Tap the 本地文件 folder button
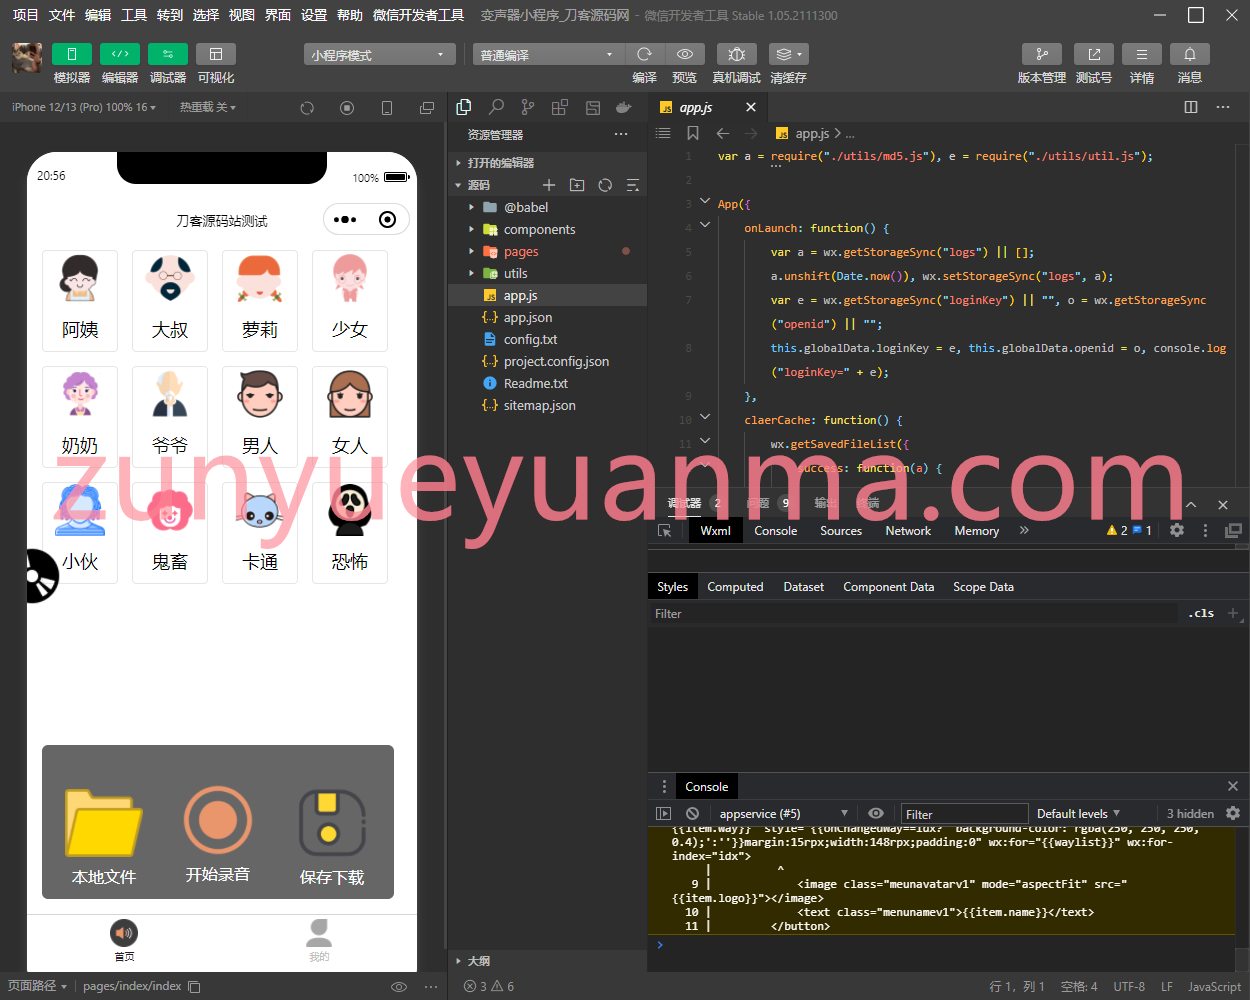1250x1000 pixels. point(104,837)
